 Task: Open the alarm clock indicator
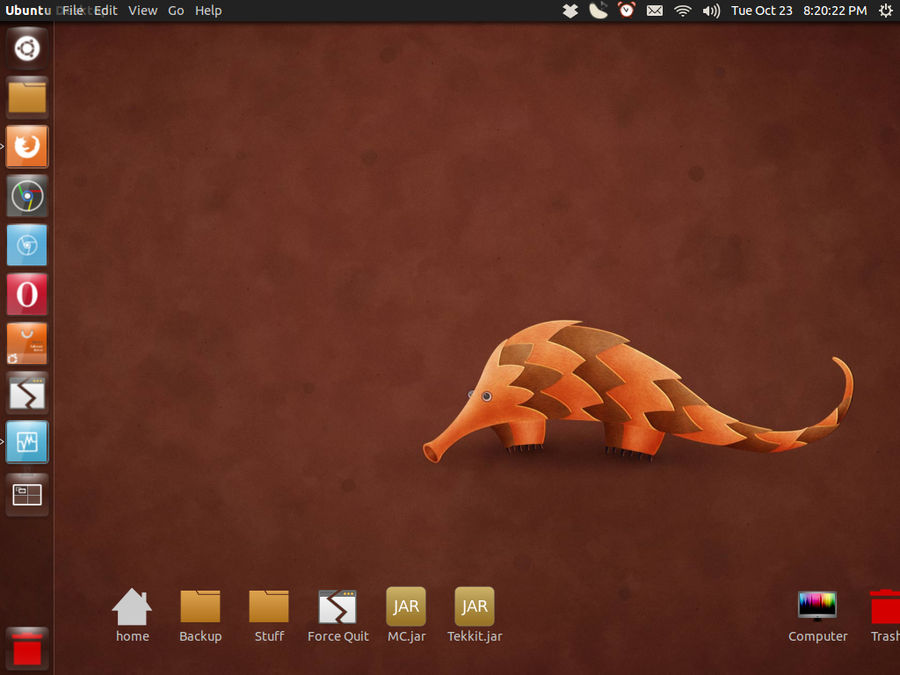[626, 10]
